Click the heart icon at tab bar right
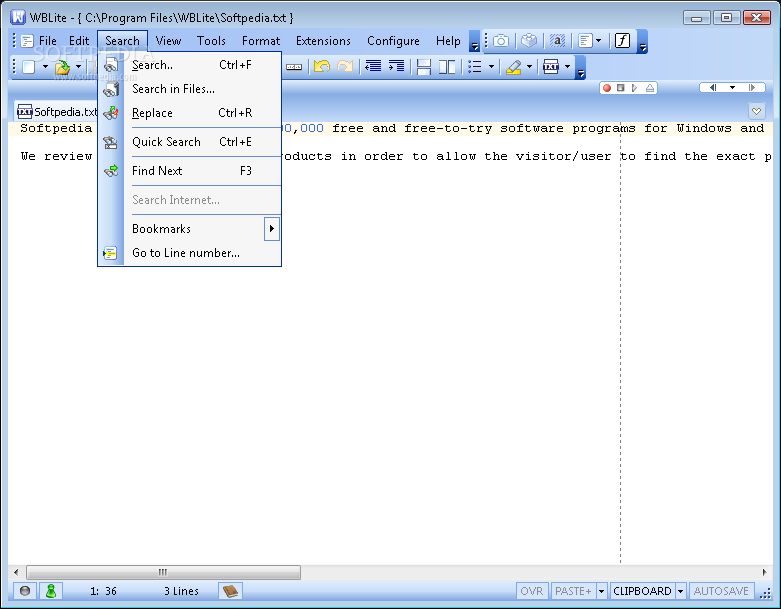This screenshot has height=609, width=781. (x=757, y=111)
